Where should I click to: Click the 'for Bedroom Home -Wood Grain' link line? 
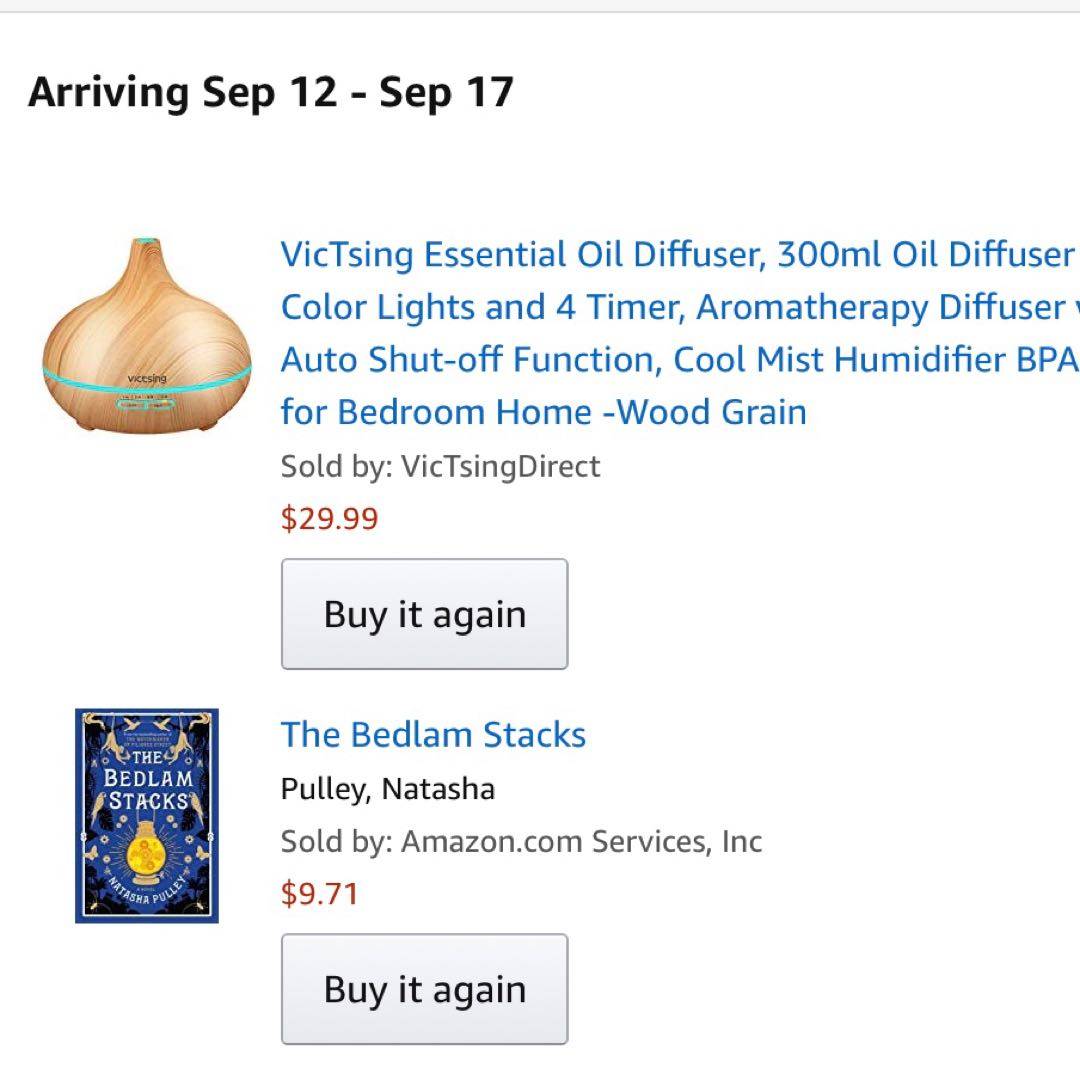[543, 411]
